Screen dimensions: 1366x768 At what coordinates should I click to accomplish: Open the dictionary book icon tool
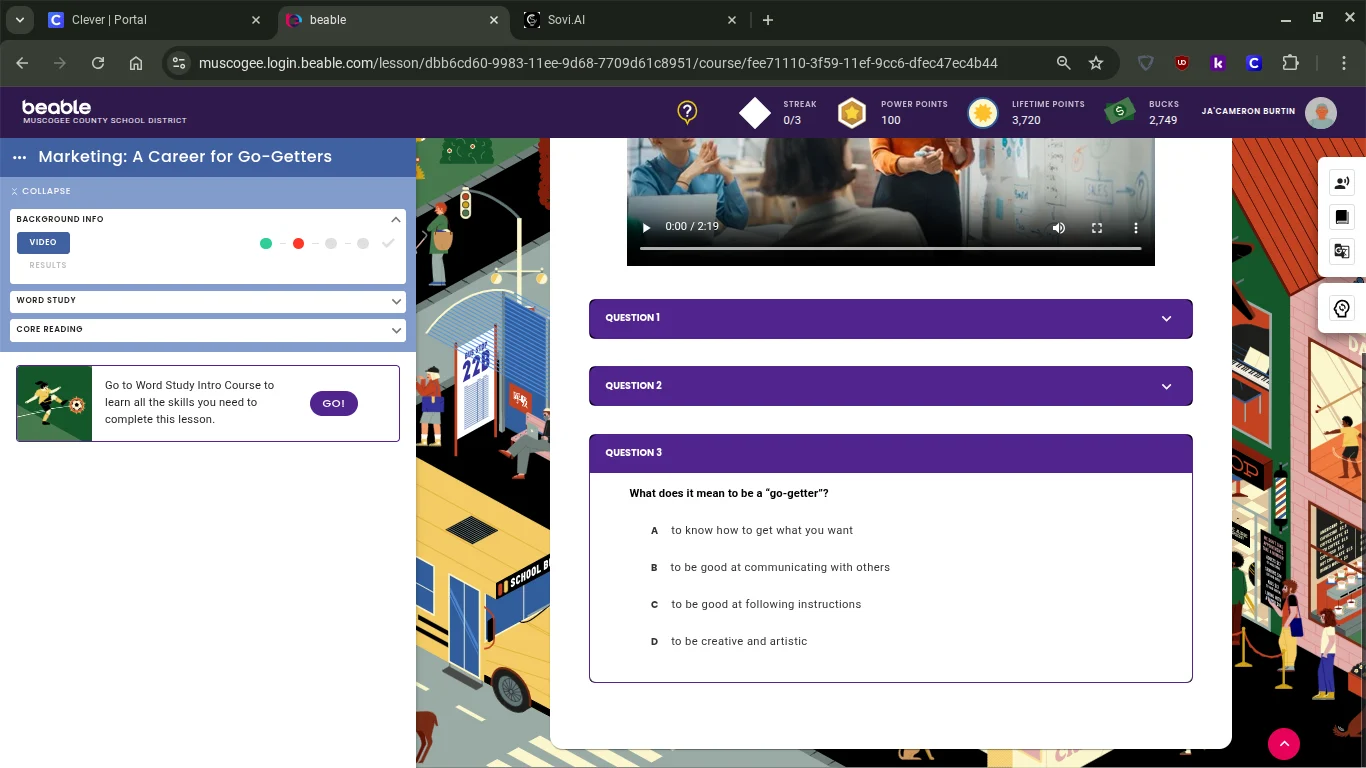(1342, 217)
